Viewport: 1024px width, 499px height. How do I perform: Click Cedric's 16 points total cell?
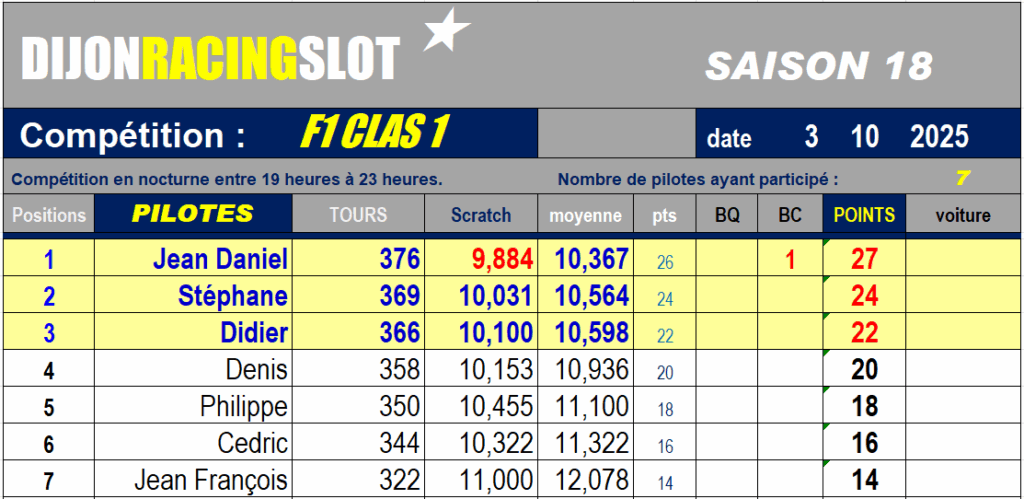coord(864,443)
